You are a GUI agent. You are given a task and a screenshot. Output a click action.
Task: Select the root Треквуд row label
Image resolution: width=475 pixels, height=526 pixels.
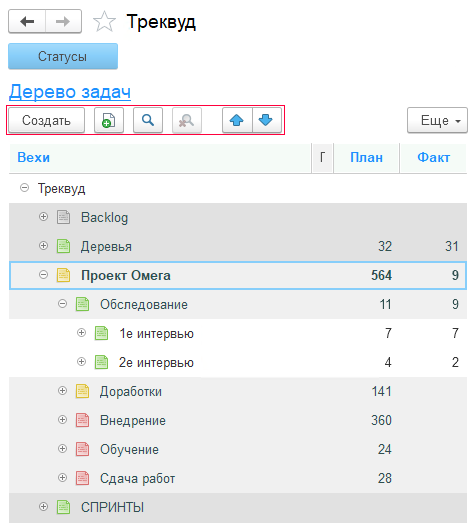61,189
